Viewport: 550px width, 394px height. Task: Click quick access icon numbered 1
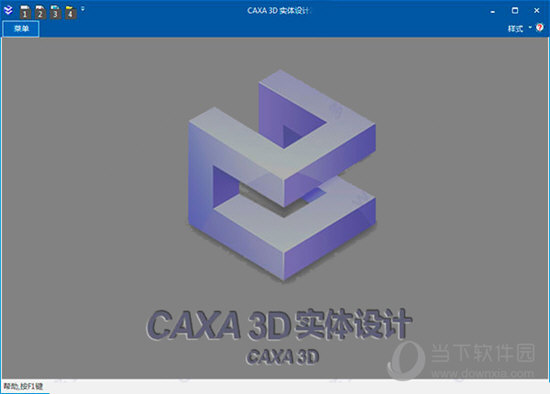(x=25, y=12)
